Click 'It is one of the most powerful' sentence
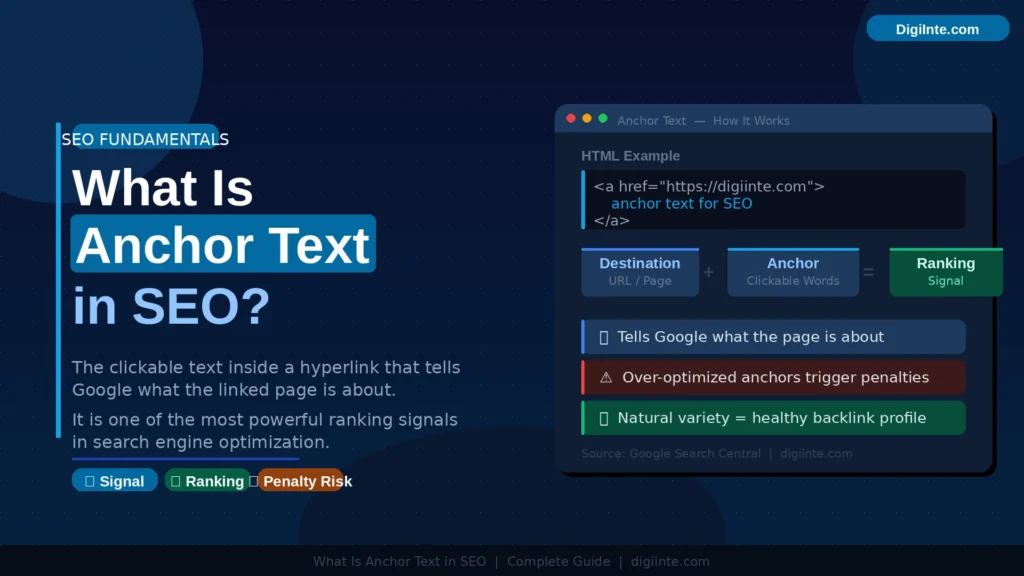 (264, 430)
